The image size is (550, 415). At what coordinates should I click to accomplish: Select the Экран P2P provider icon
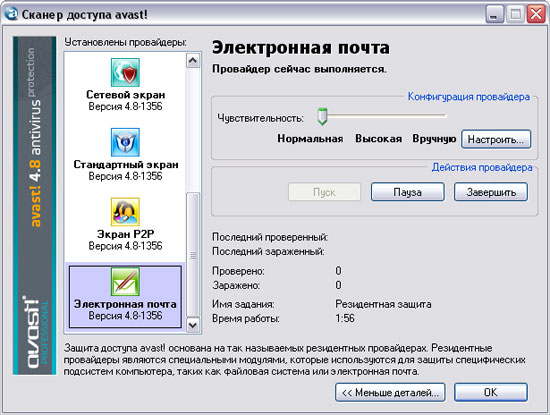tap(125, 212)
